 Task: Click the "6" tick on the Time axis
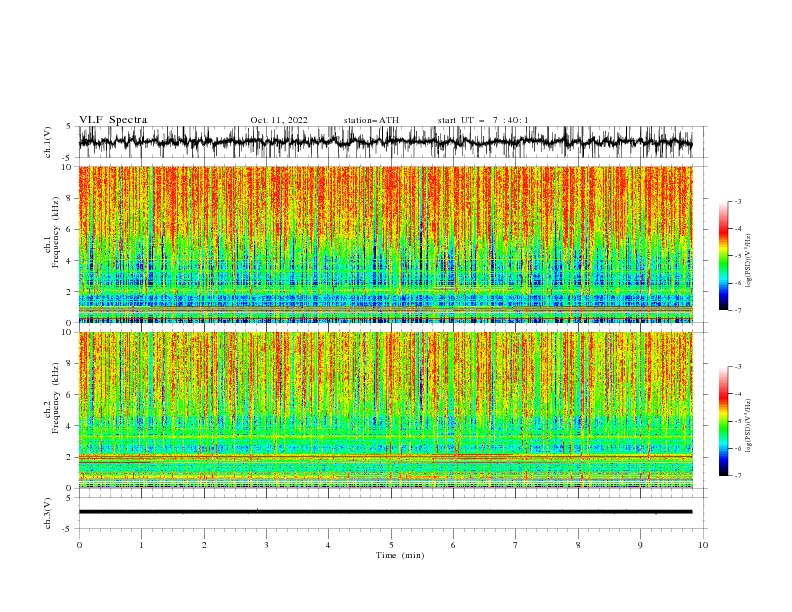(453, 545)
